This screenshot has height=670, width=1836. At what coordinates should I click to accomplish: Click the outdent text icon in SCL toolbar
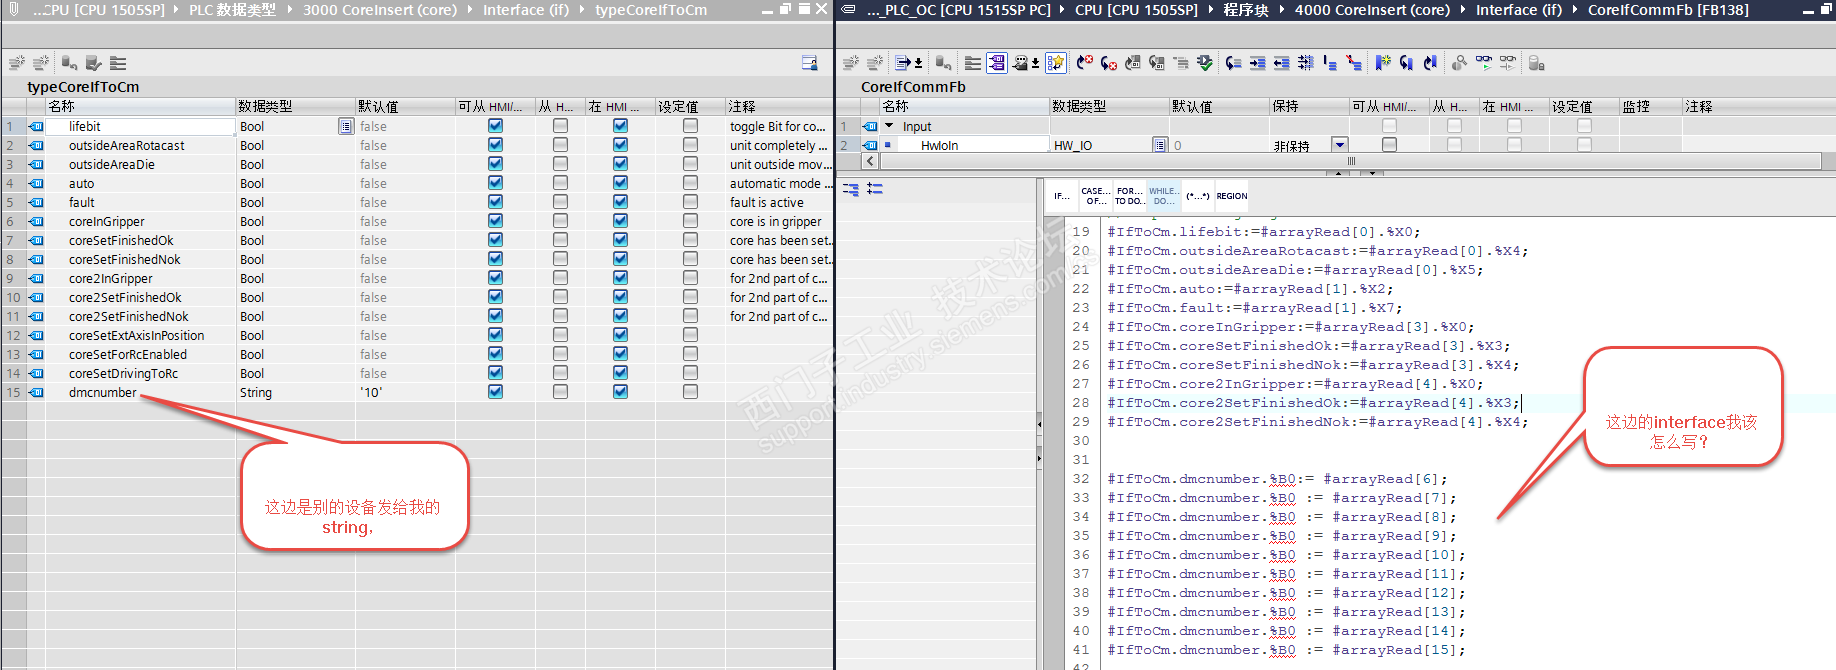[x=1282, y=63]
